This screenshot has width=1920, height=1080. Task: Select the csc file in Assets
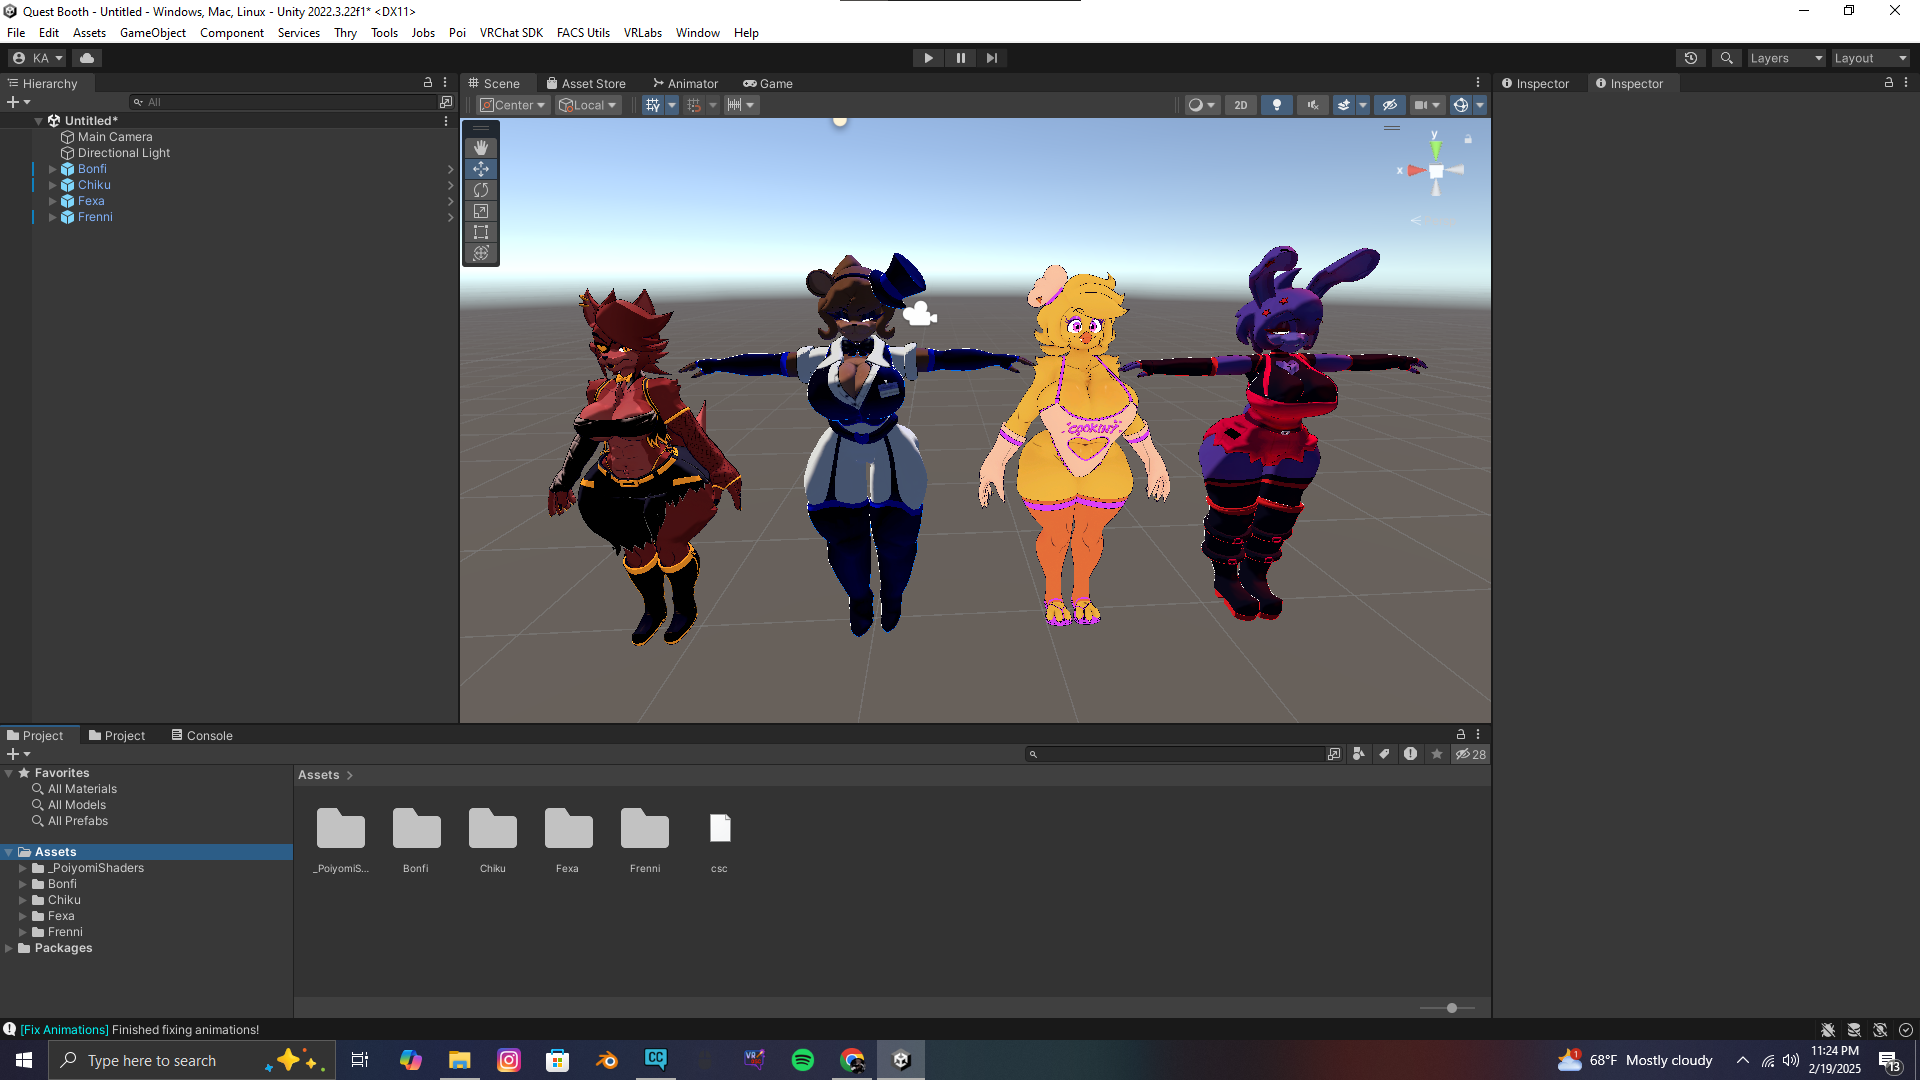click(720, 829)
